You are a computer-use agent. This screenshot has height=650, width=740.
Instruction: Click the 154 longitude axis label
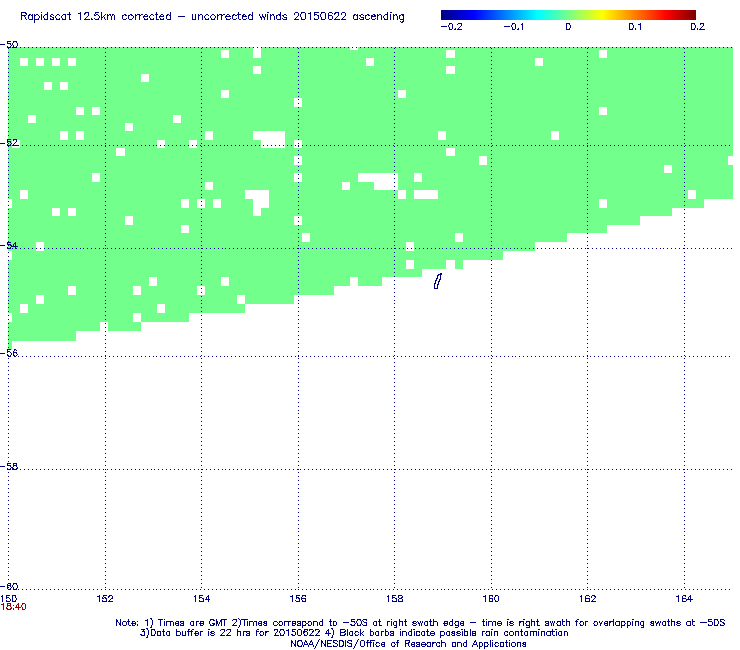click(202, 599)
